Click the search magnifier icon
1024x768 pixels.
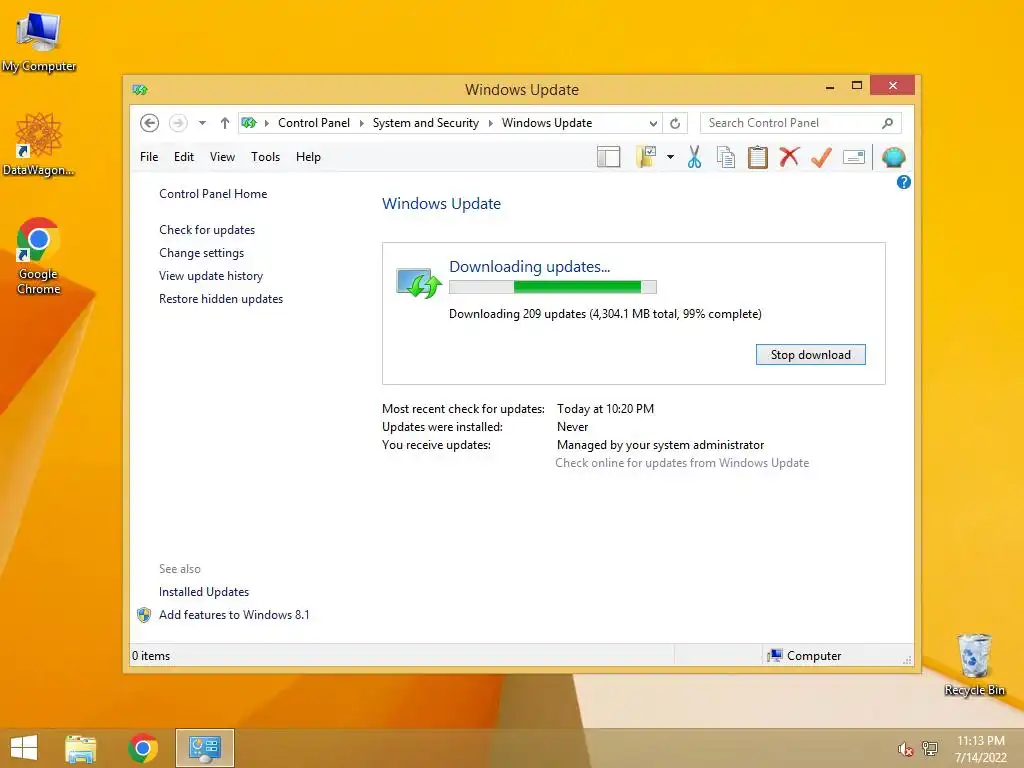coord(887,123)
